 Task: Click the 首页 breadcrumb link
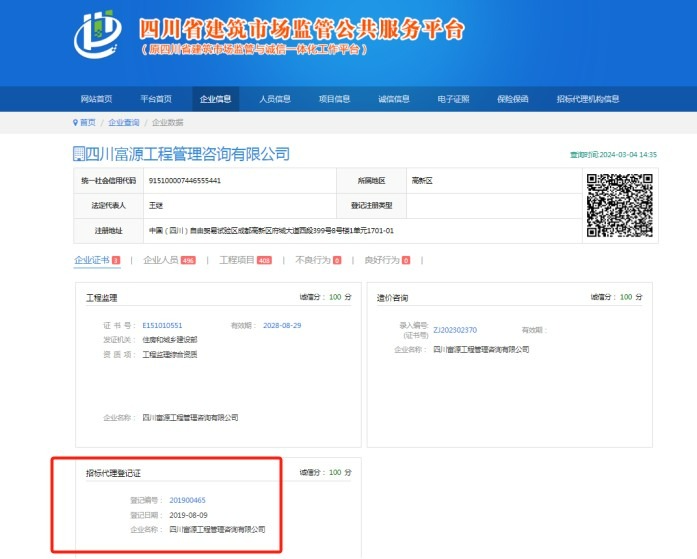click(88, 122)
